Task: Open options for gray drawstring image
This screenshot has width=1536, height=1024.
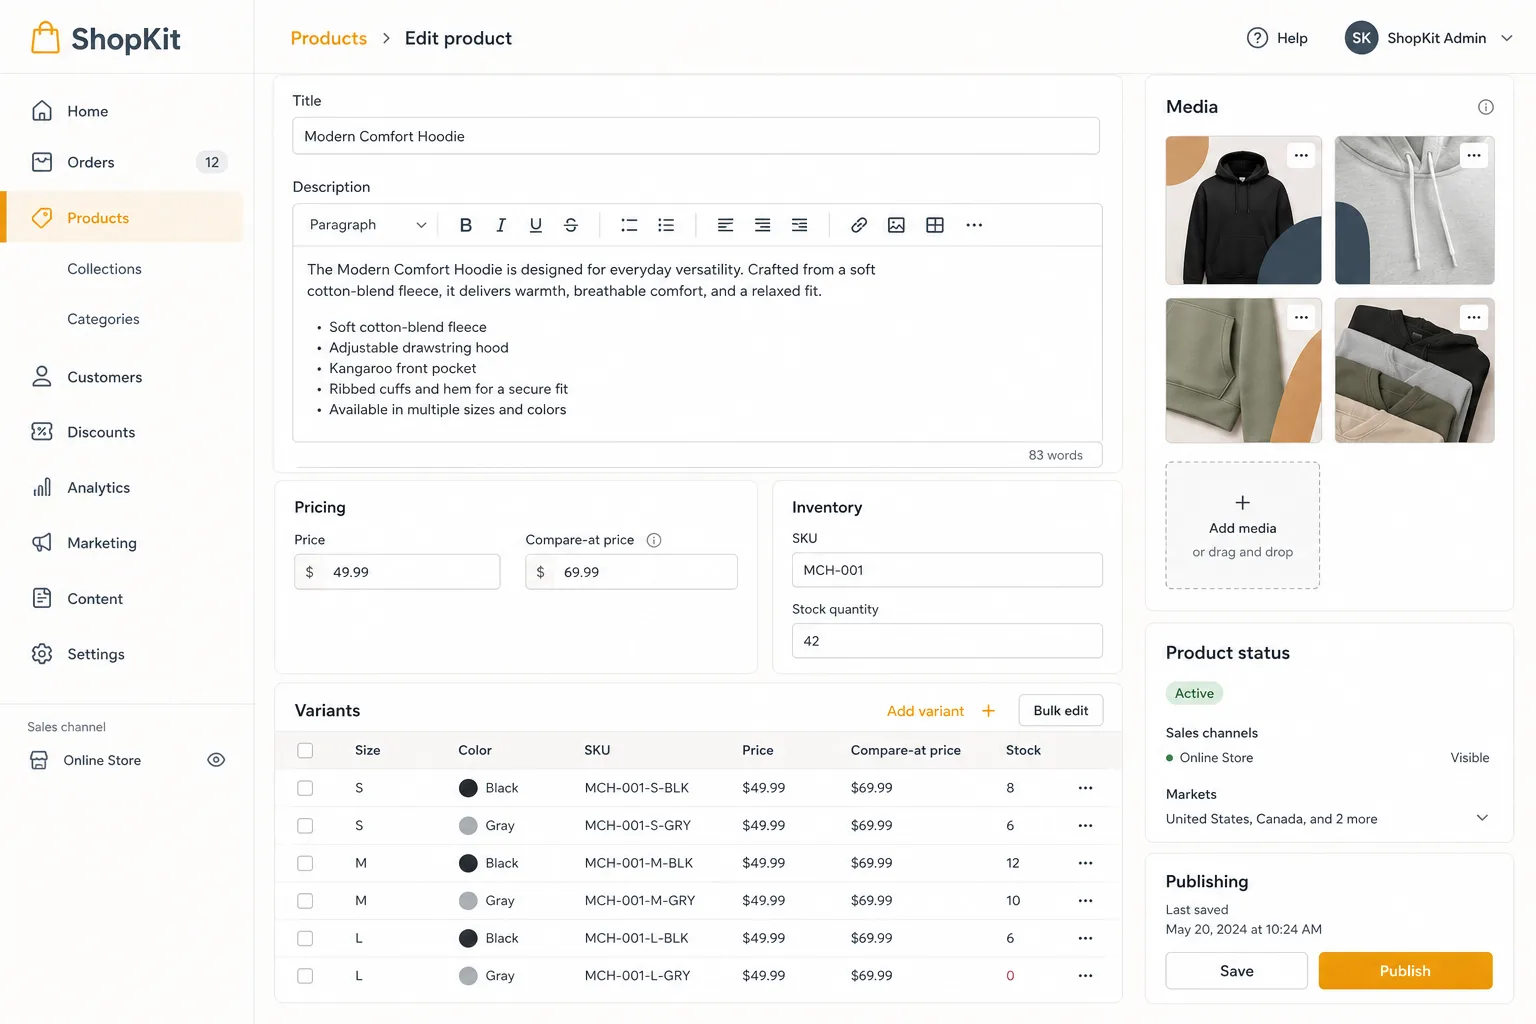Action: tap(1474, 155)
